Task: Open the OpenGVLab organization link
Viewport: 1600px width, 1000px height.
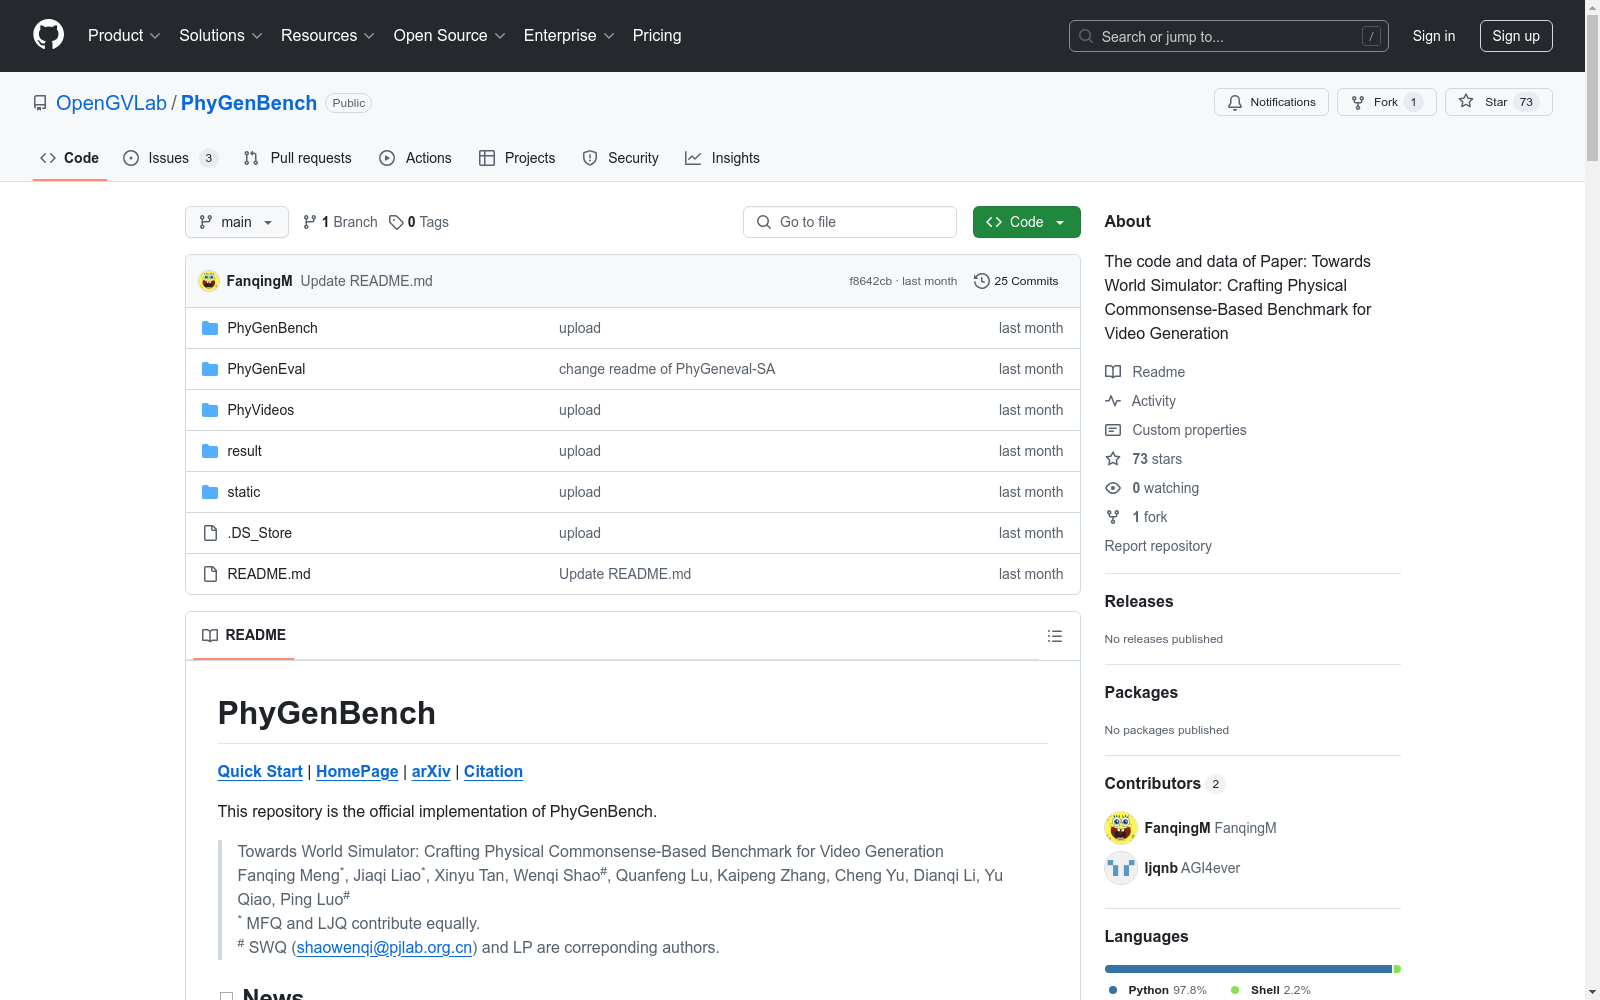Action: (x=111, y=103)
